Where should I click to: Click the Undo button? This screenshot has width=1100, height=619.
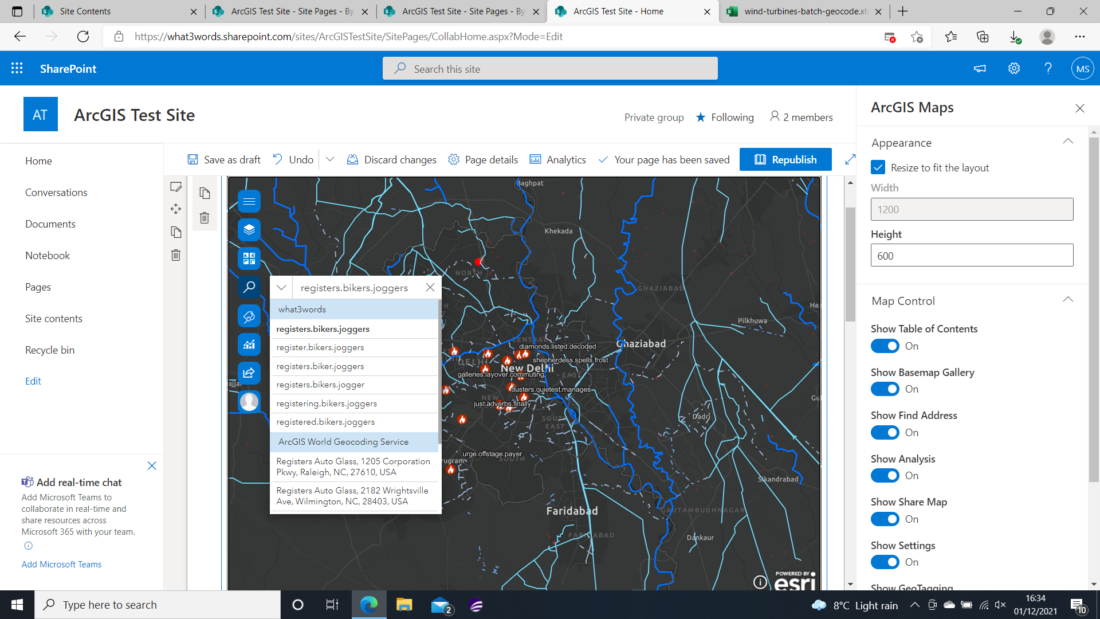pyautogui.click(x=293, y=159)
